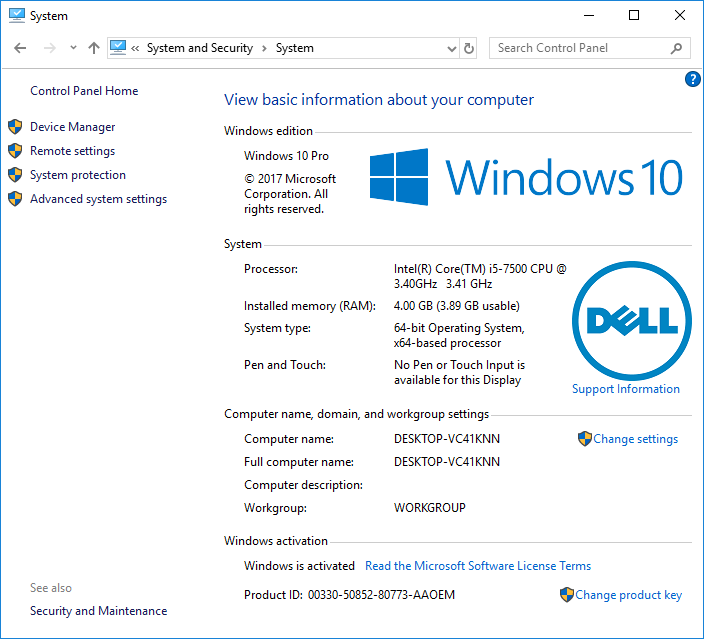Open Control Panel Home
704x639 pixels.
pyautogui.click(x=84, y=91)
